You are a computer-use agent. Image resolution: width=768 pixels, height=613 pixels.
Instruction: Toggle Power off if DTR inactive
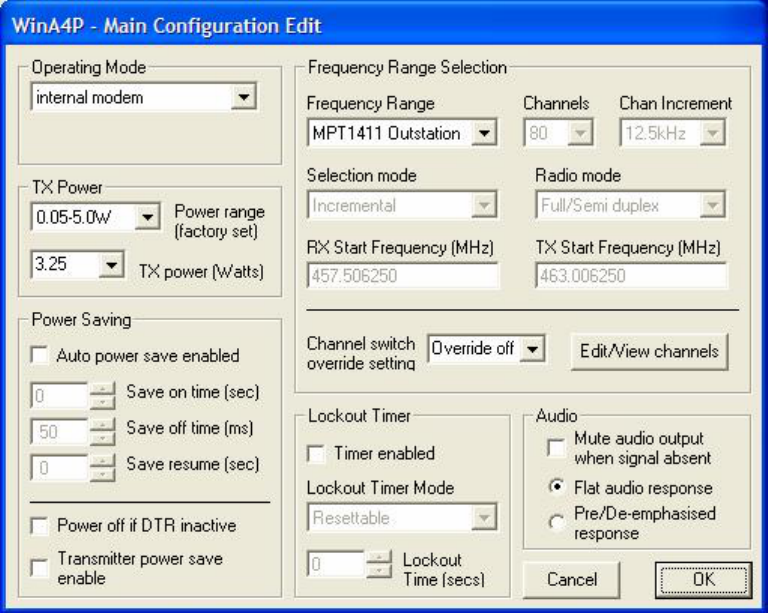[39, 526]
